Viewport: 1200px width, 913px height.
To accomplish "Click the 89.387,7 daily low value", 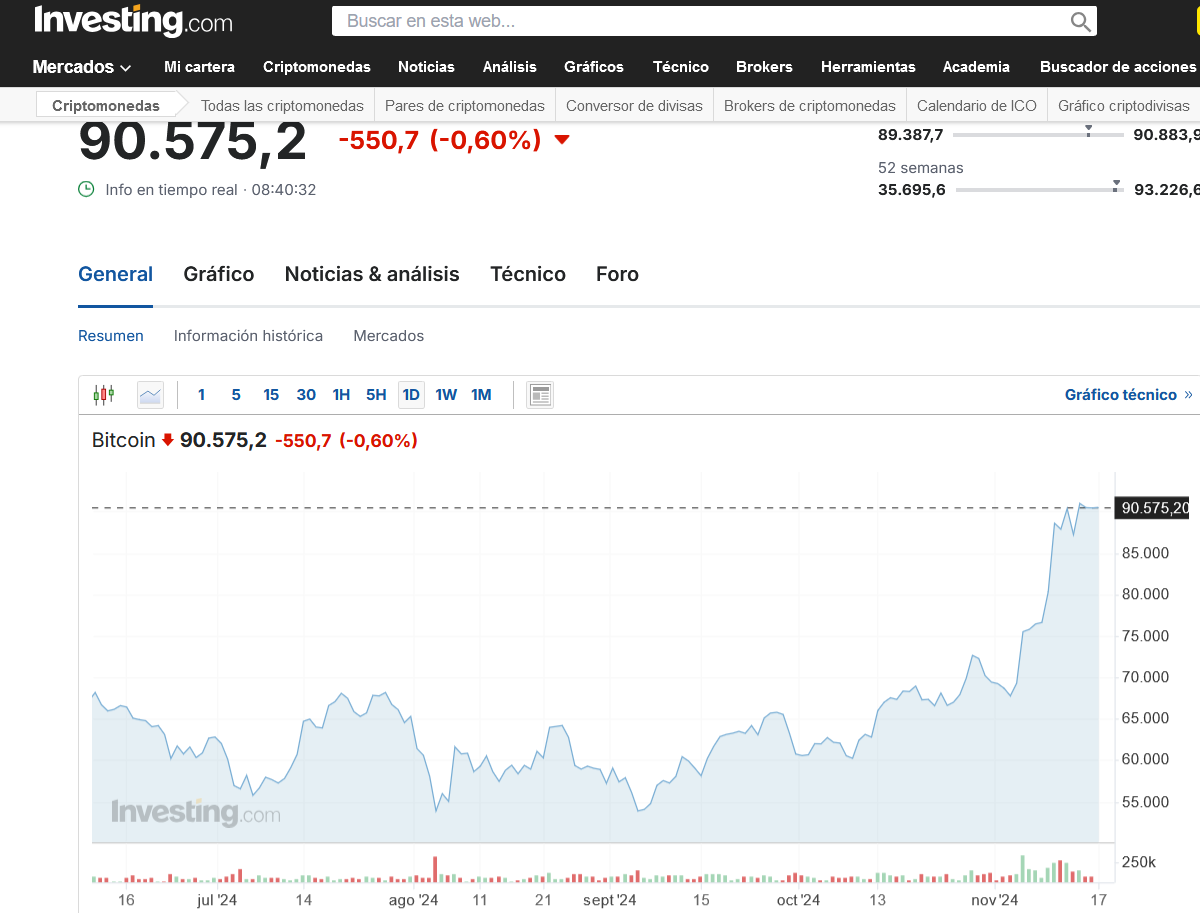I will click(x=911, y=134).
